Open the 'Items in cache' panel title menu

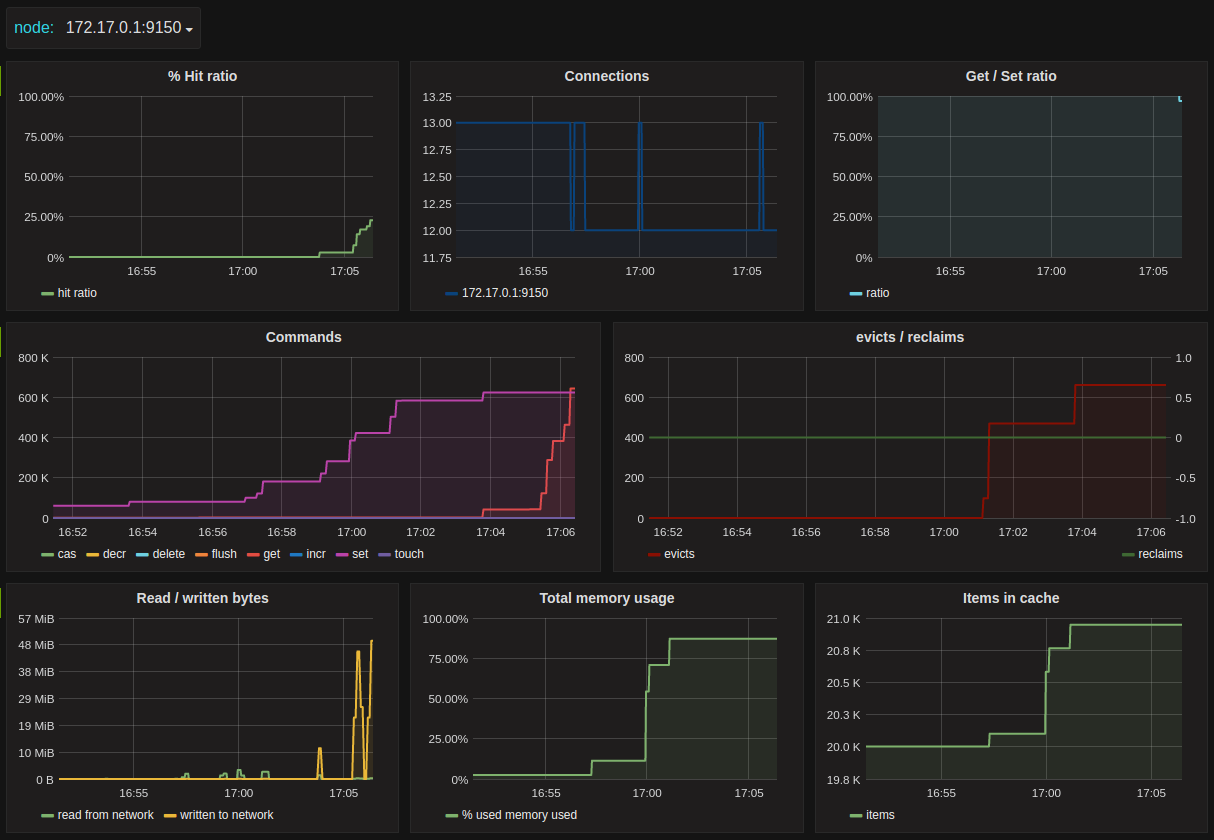1011,598
